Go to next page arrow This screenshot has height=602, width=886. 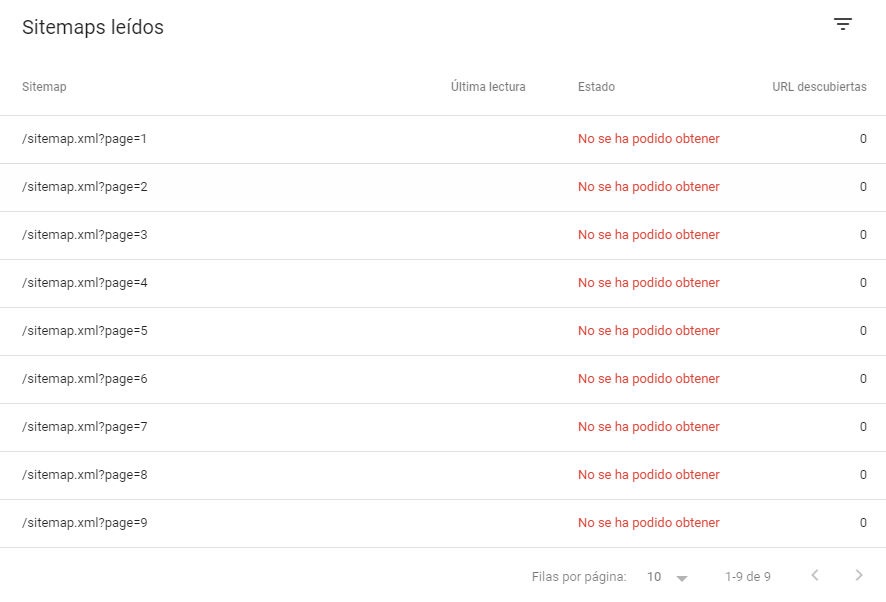859,575
